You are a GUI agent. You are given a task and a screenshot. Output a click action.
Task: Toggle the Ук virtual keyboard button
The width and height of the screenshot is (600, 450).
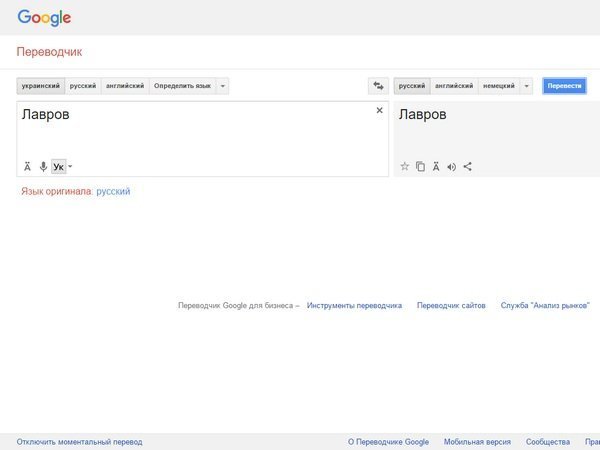58,166
